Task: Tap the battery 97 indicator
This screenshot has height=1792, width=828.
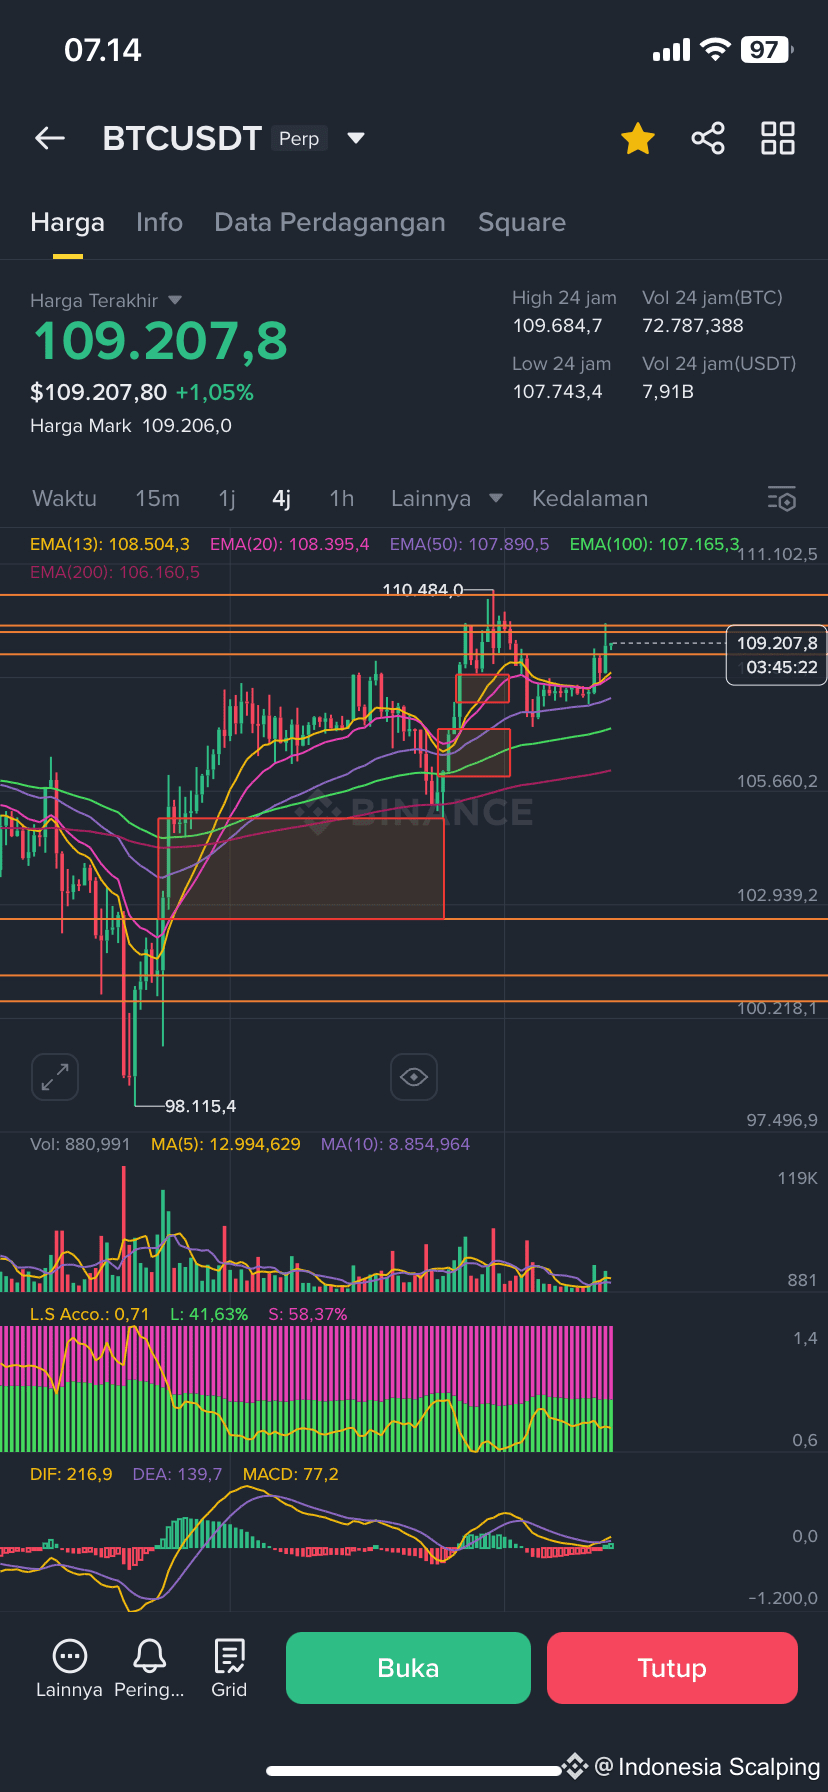Action: (x=767, y=50)
